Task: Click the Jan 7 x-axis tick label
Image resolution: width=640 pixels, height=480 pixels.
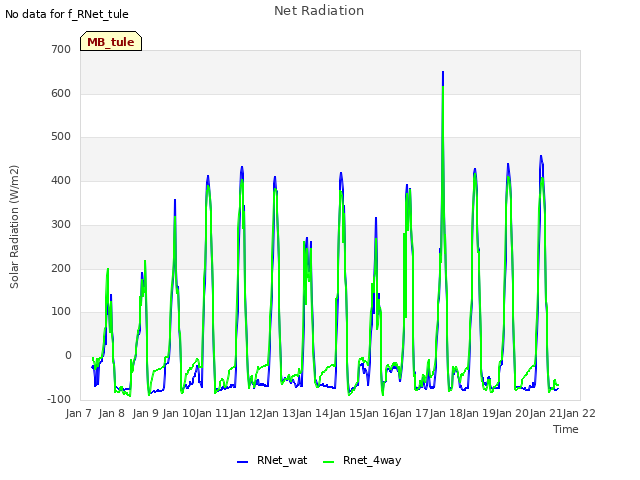Action: coord(78,413)
